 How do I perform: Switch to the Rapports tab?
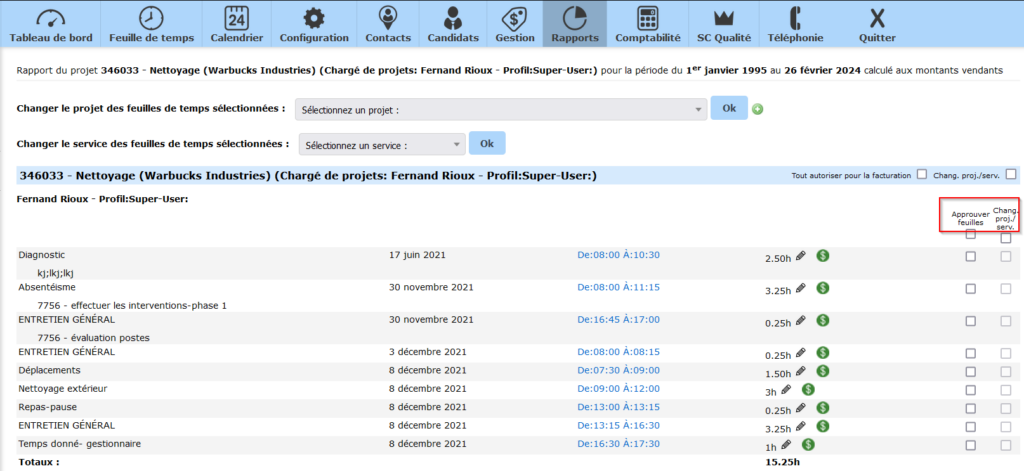575,25
